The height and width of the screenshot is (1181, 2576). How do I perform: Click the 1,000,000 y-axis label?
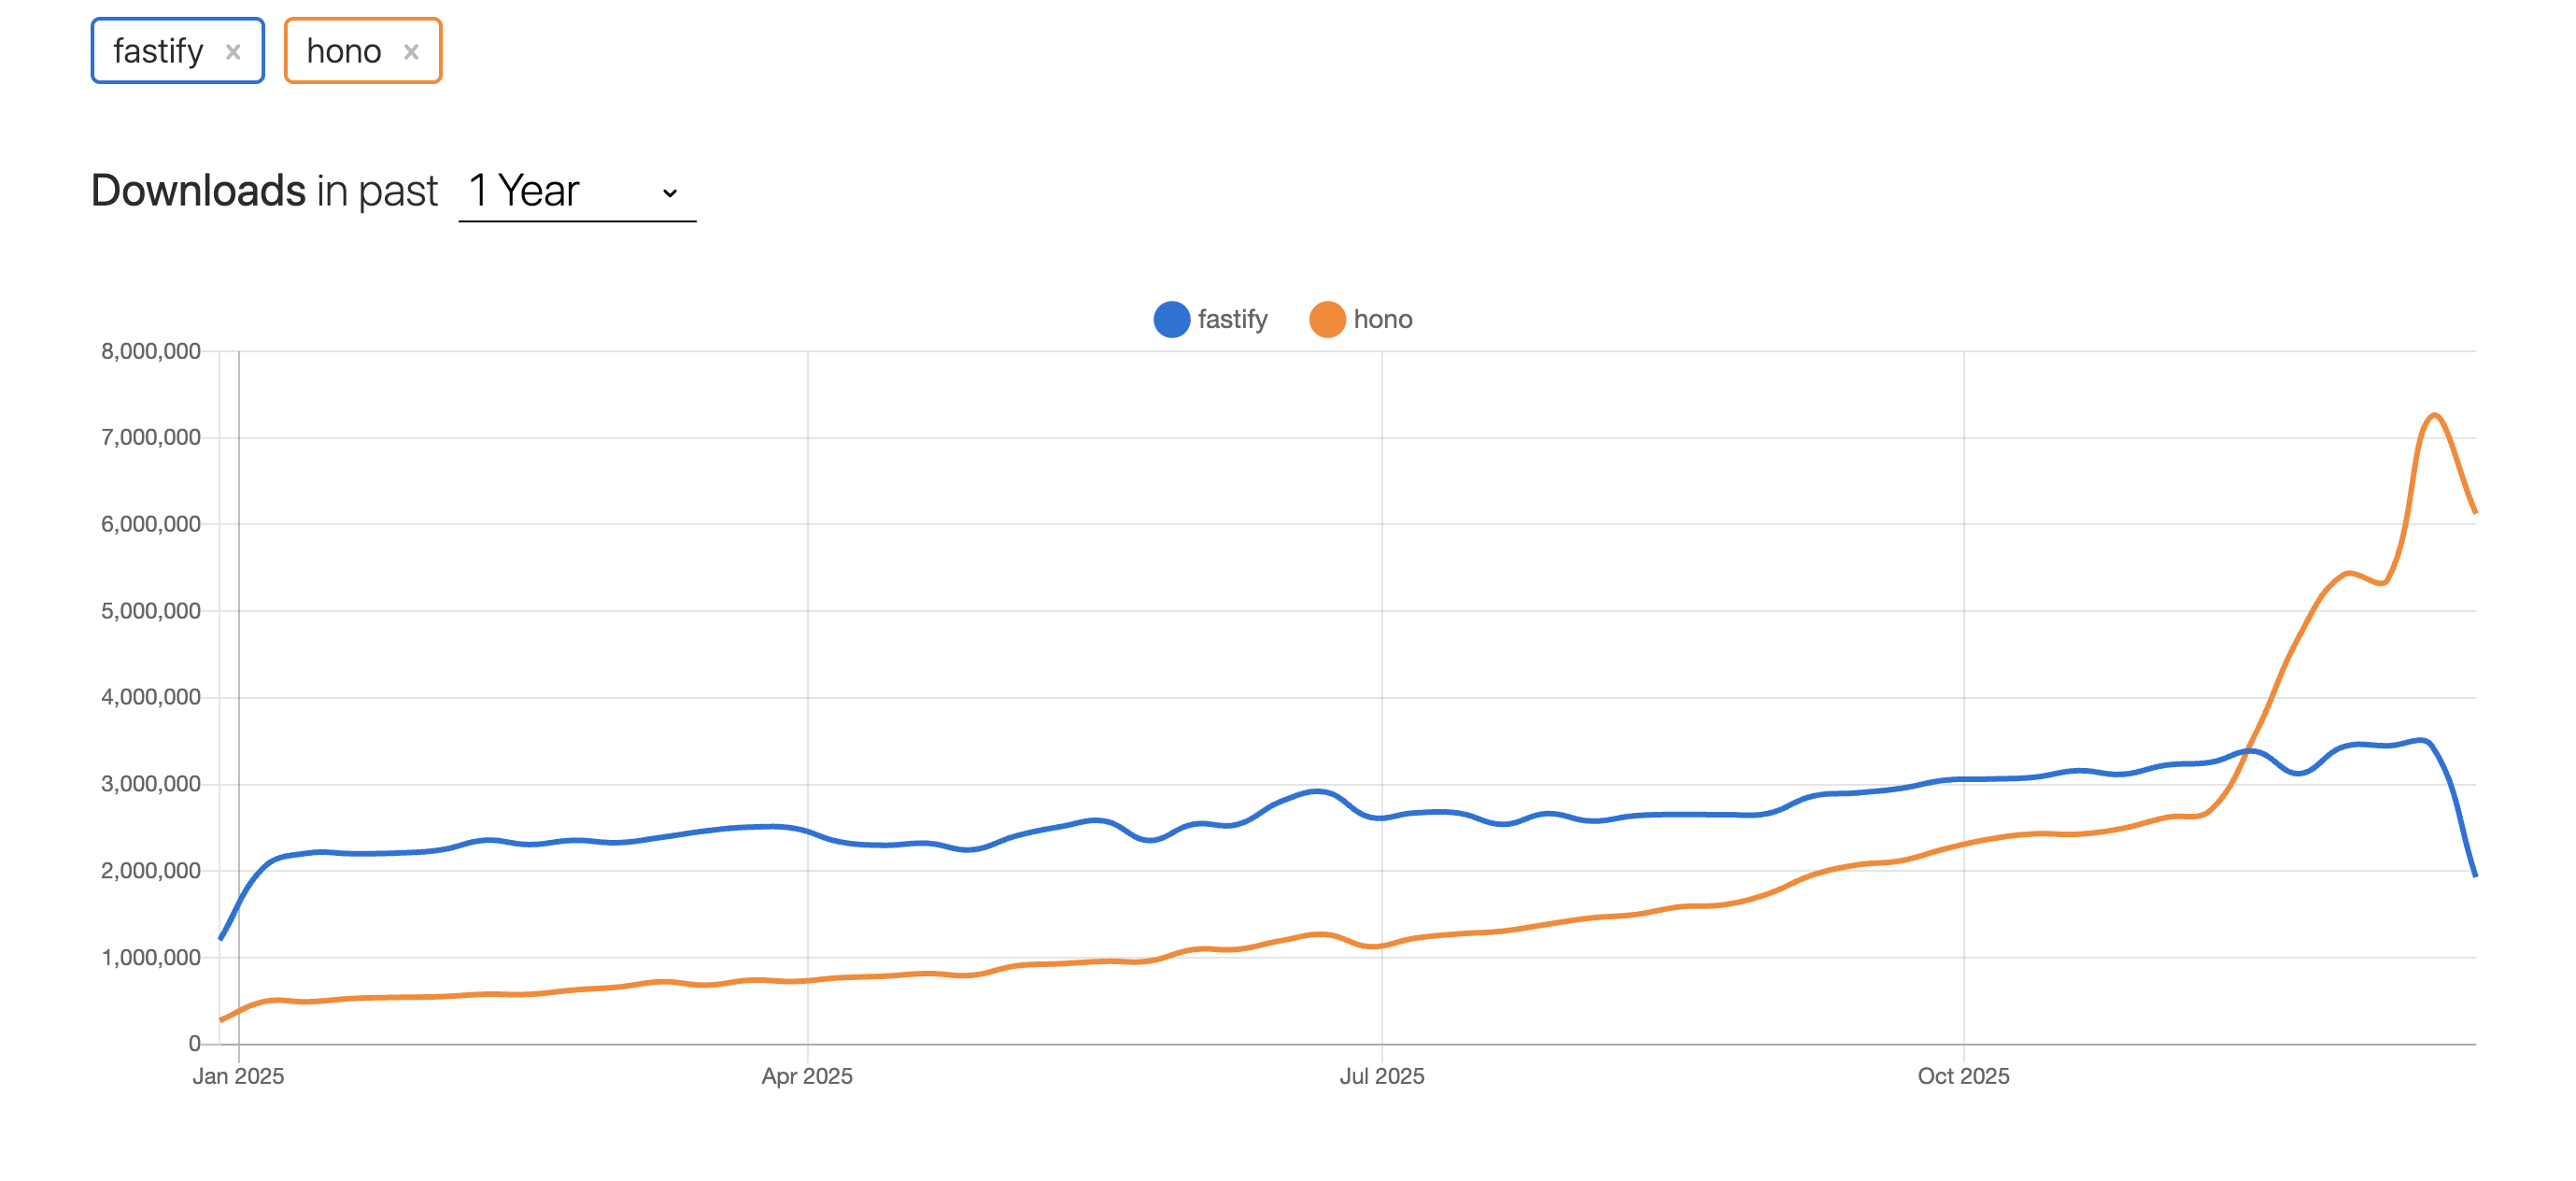151,958
